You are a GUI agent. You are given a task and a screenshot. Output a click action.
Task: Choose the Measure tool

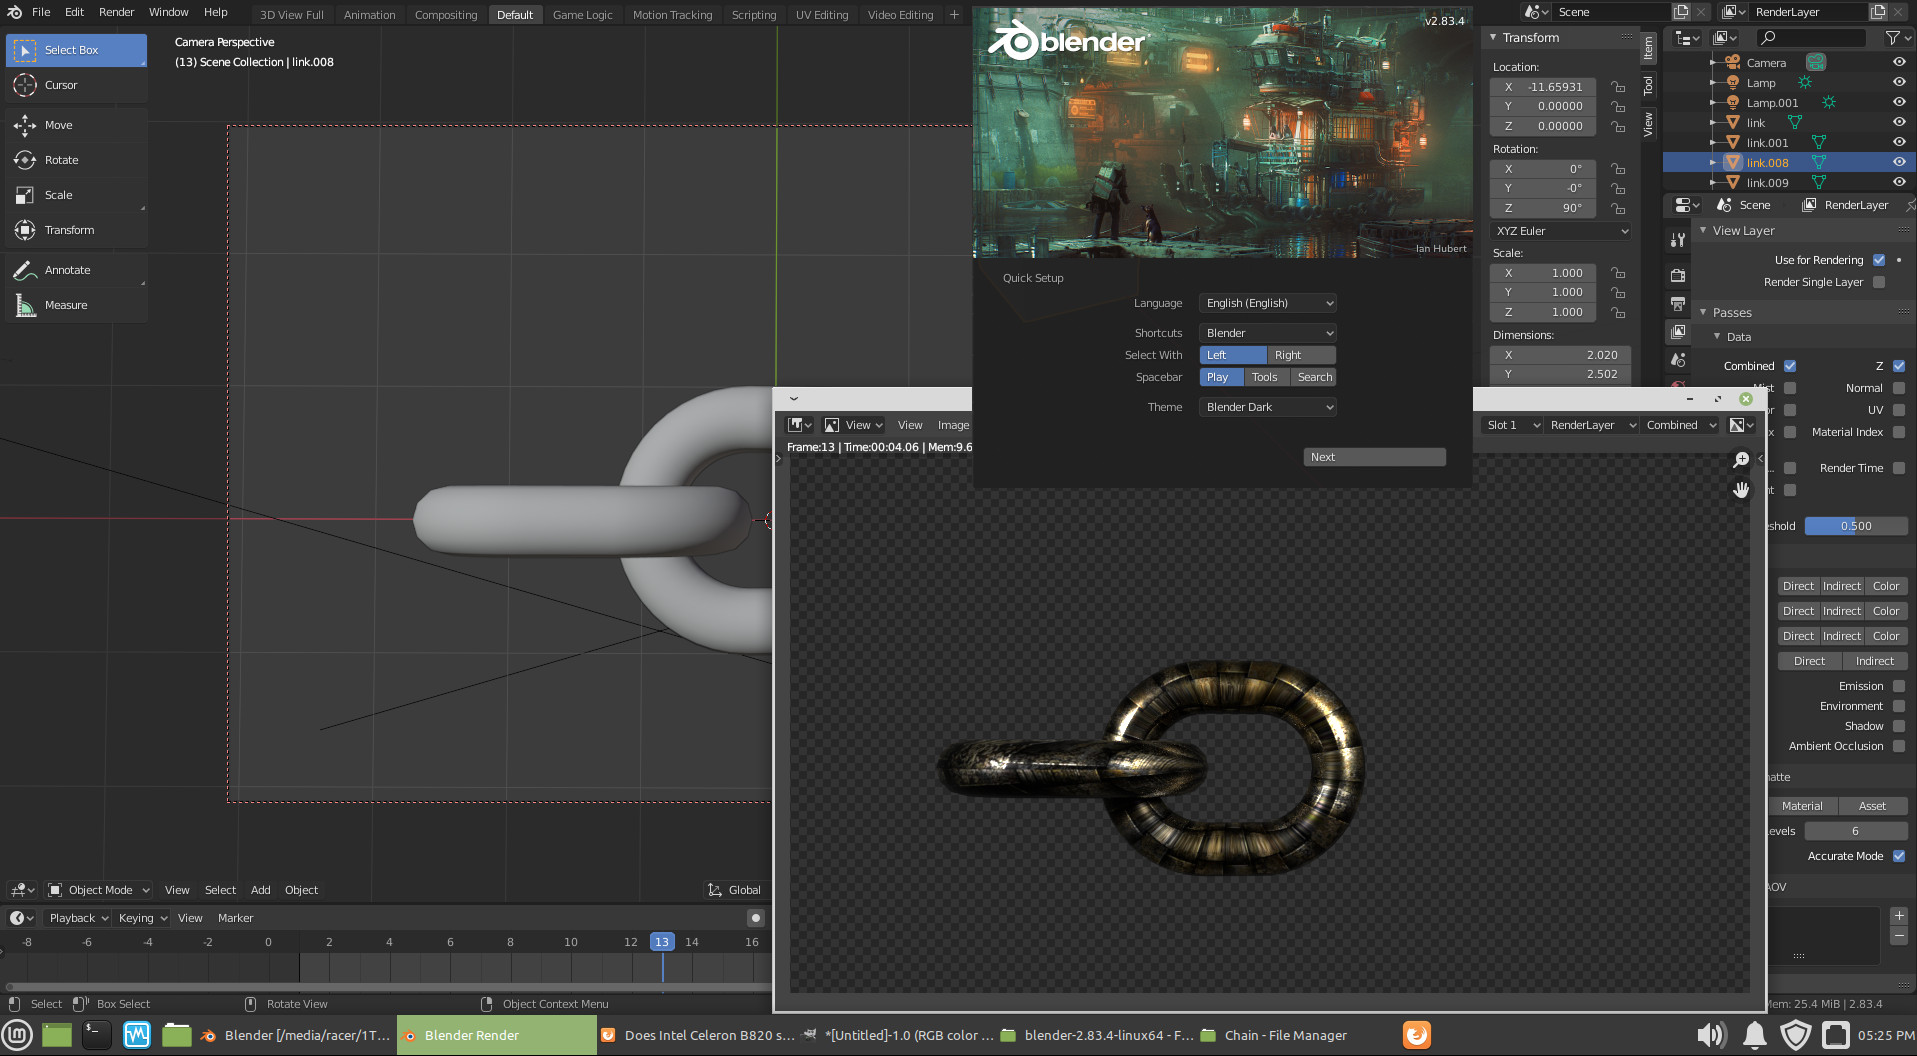[76, 305]
